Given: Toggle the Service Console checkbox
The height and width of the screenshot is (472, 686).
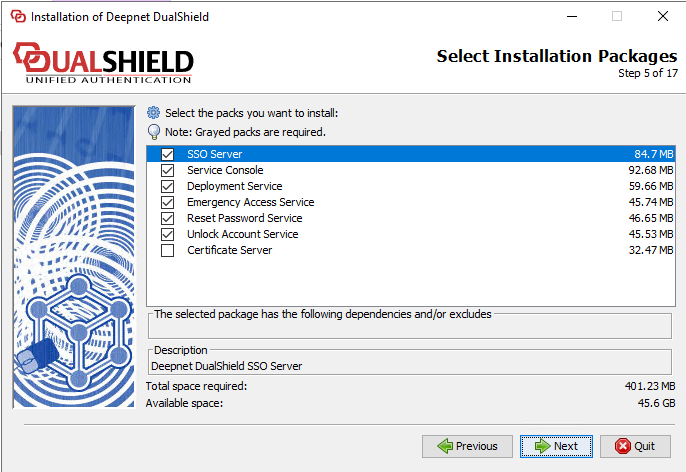Looking at the screenshot, I should coord(167,170).
